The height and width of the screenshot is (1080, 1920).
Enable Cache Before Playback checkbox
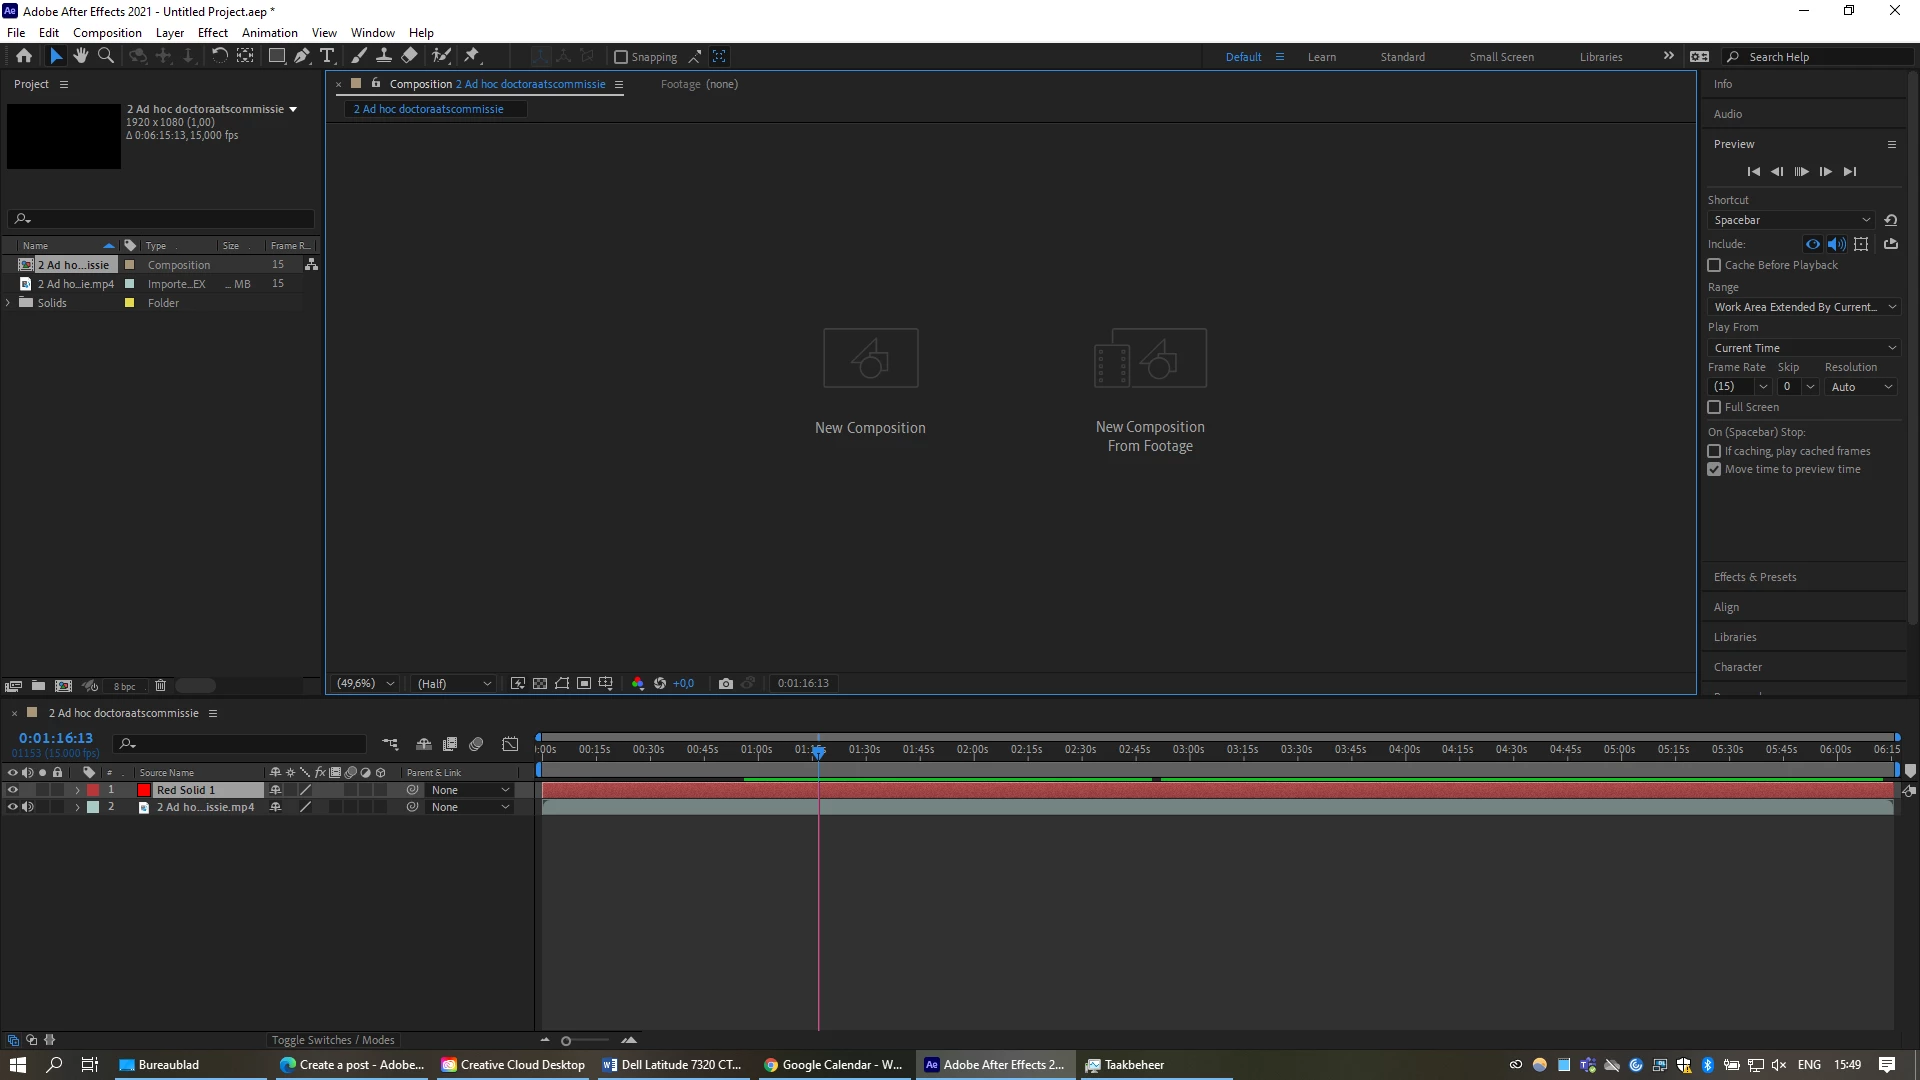click(x=1714, y=265)
